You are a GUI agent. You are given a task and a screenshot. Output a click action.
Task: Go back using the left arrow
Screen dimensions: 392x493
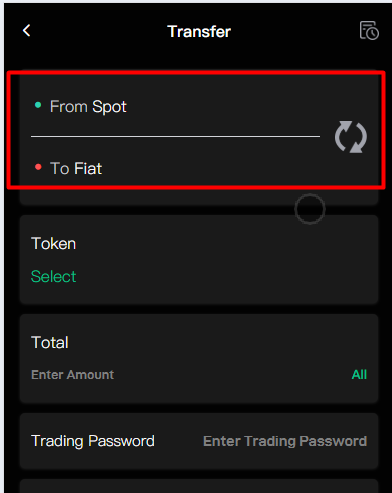tap(27, 31)
